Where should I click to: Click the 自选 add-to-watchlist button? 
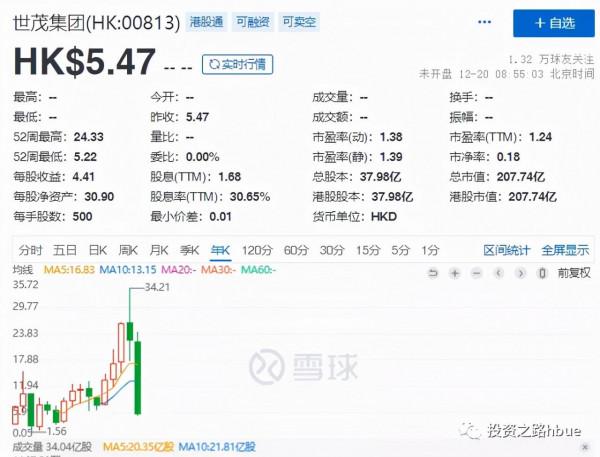pyautogui.click(x=554, y=23)
